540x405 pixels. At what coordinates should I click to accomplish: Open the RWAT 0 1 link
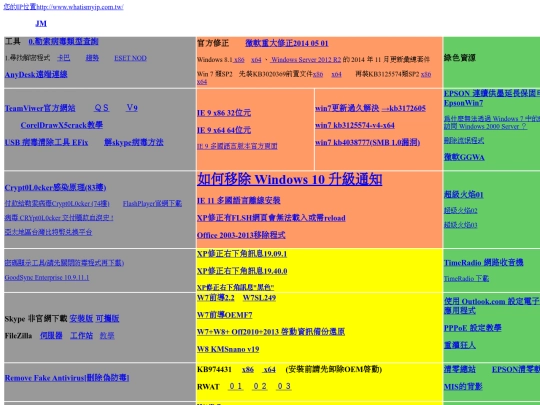(x=236, y=386)
